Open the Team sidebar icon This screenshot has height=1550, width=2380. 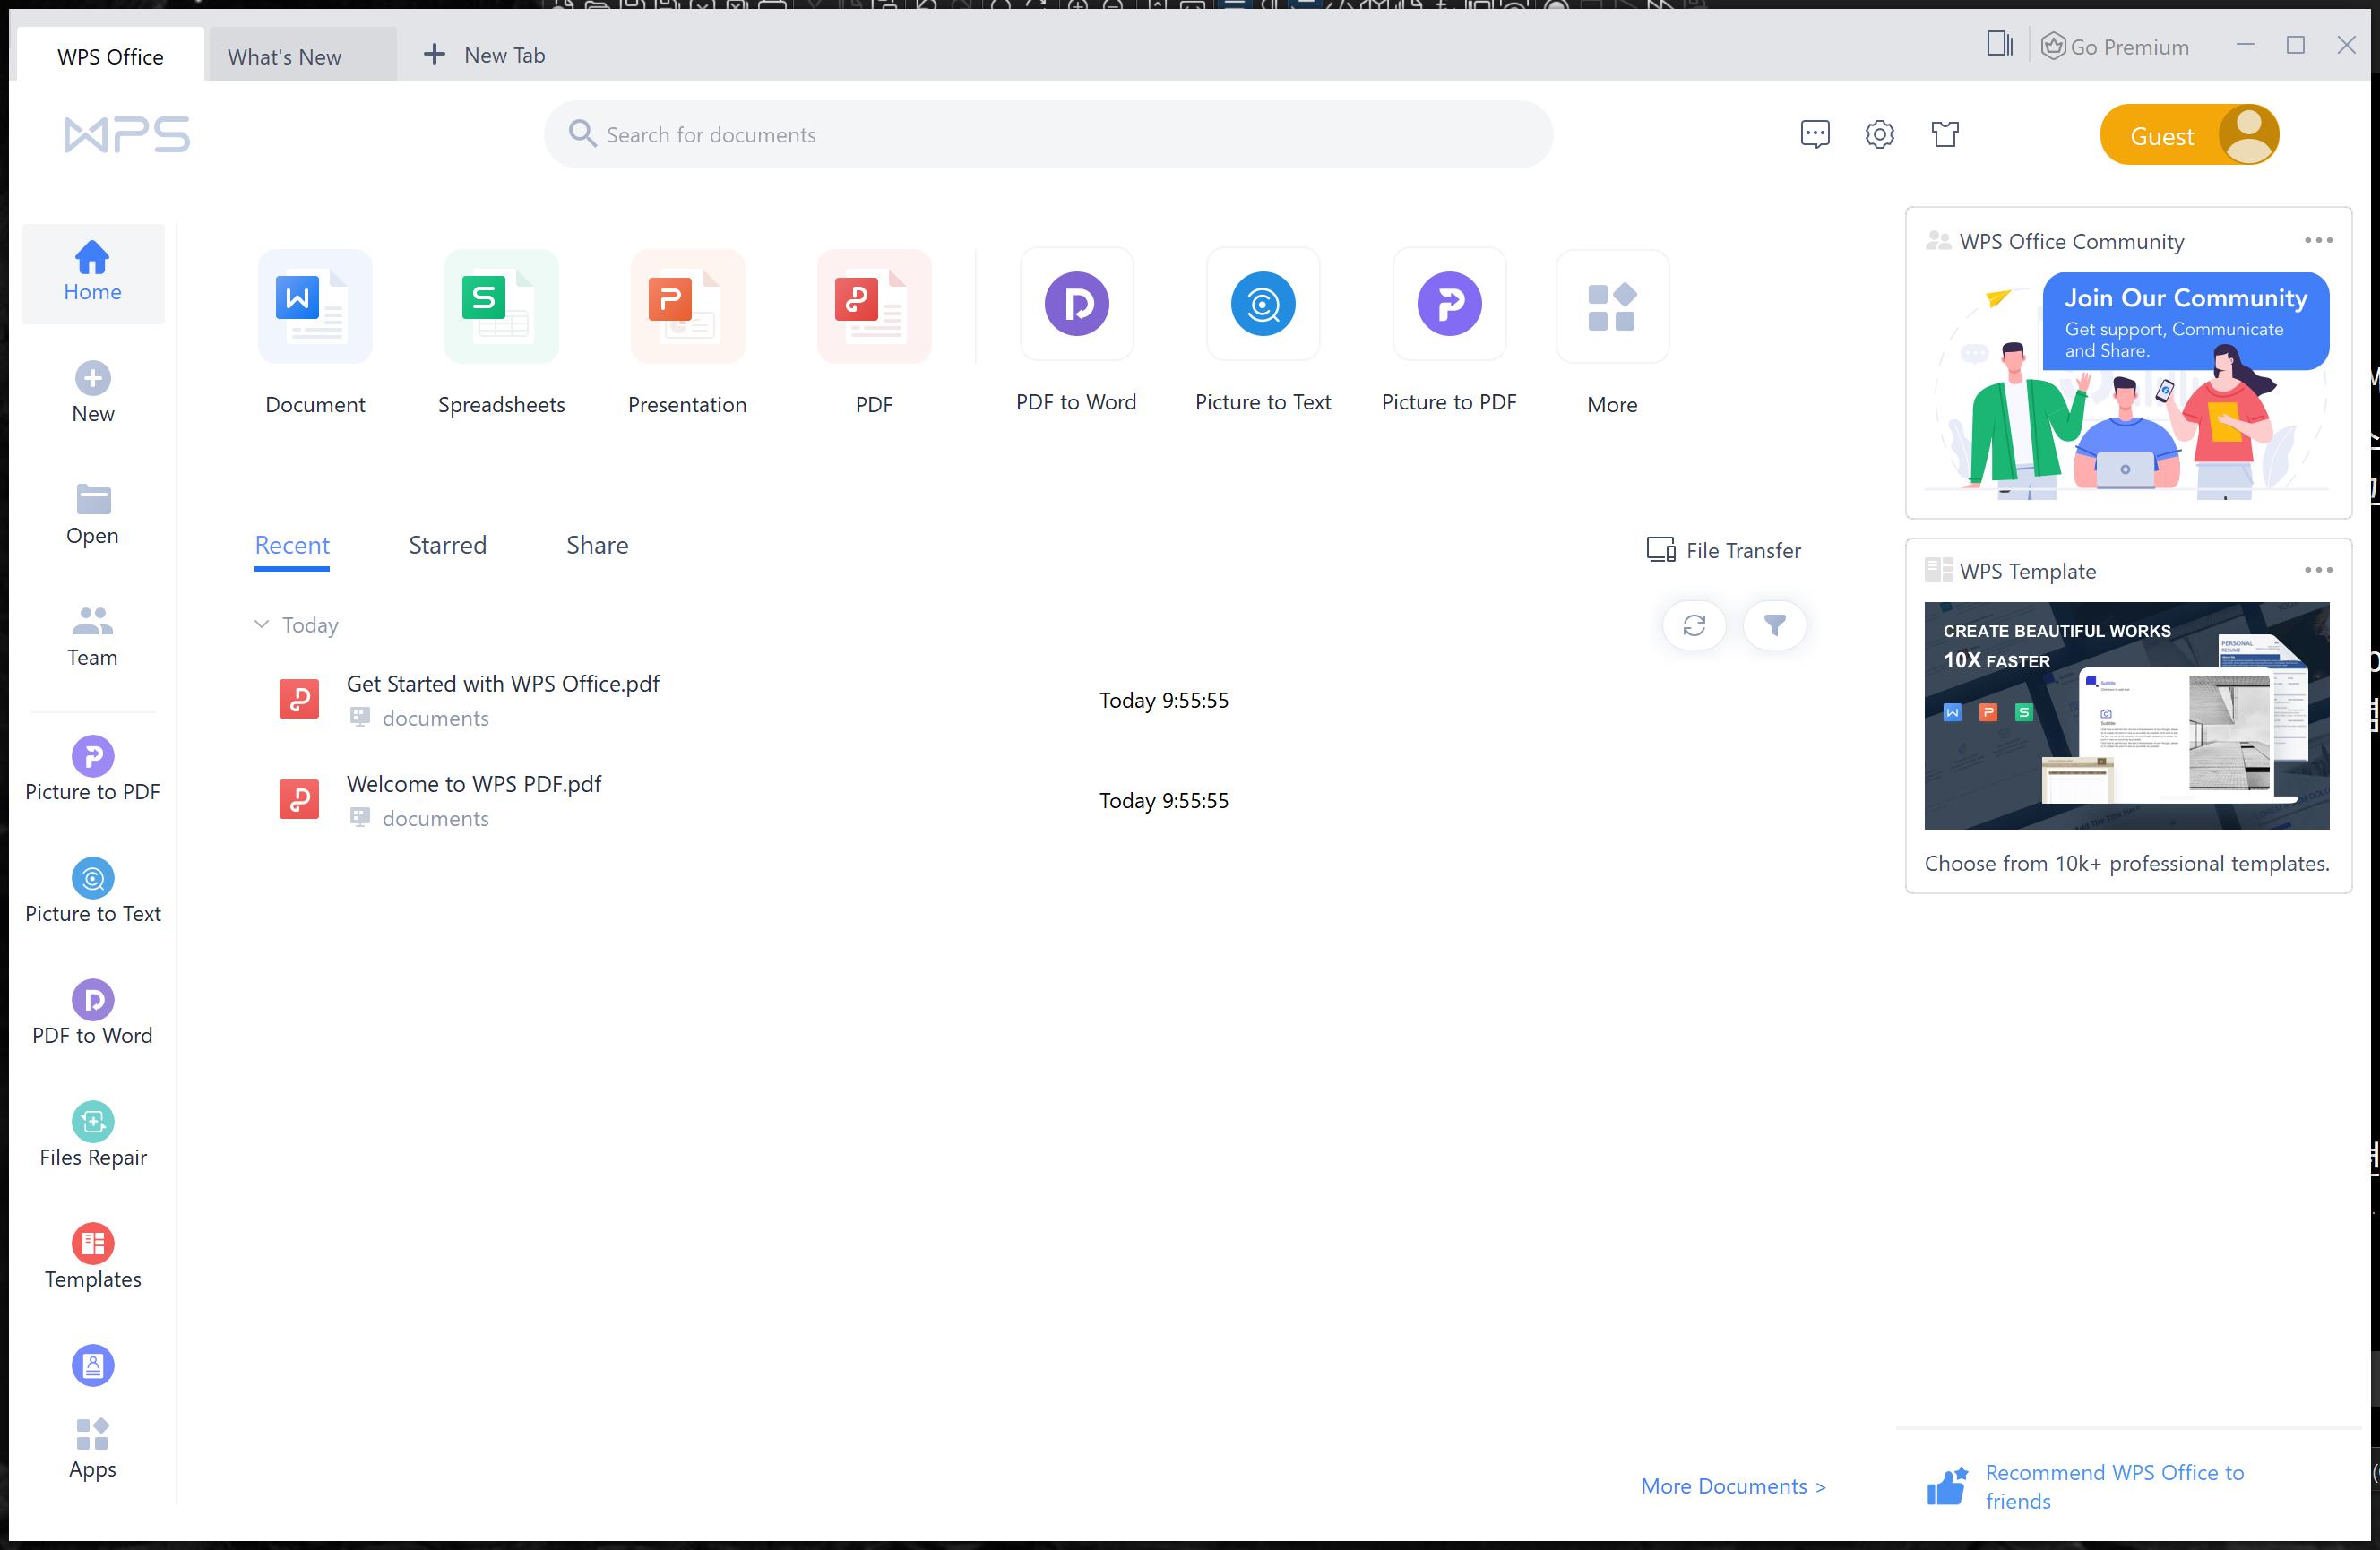point(93,621)
